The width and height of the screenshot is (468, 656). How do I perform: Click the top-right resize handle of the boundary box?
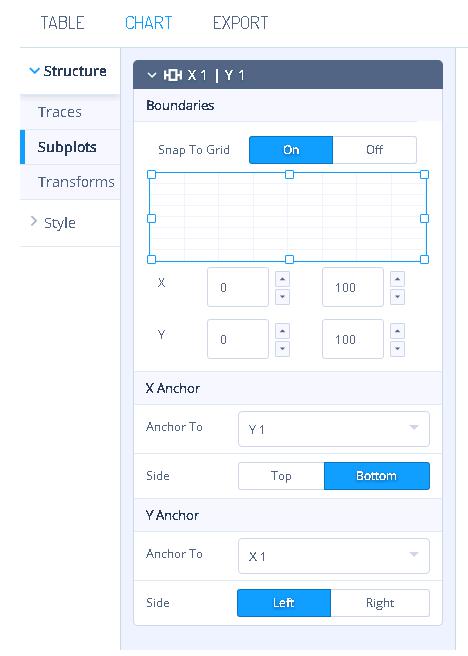(424, 174)
